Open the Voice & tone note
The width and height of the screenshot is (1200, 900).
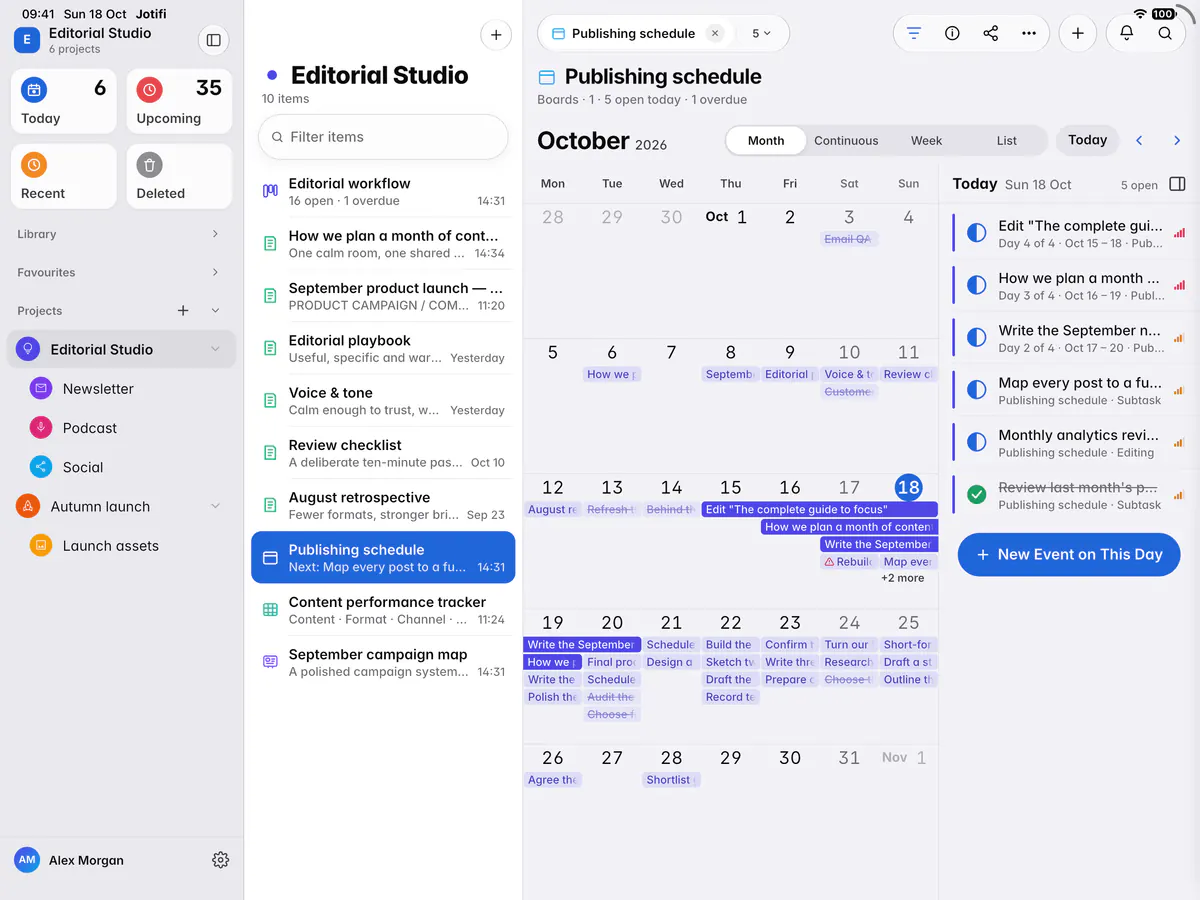[x=383, y=401]
